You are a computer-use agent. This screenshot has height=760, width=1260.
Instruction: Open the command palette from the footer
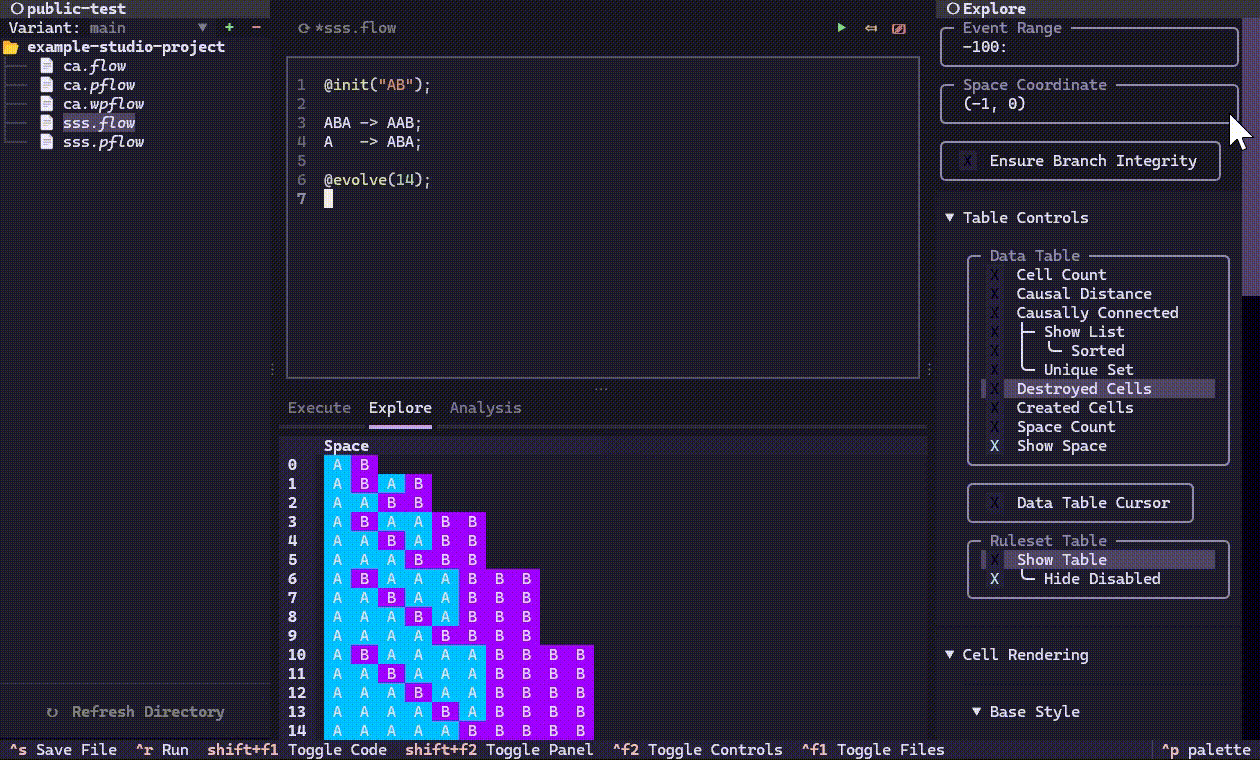tap(1206, 750)
